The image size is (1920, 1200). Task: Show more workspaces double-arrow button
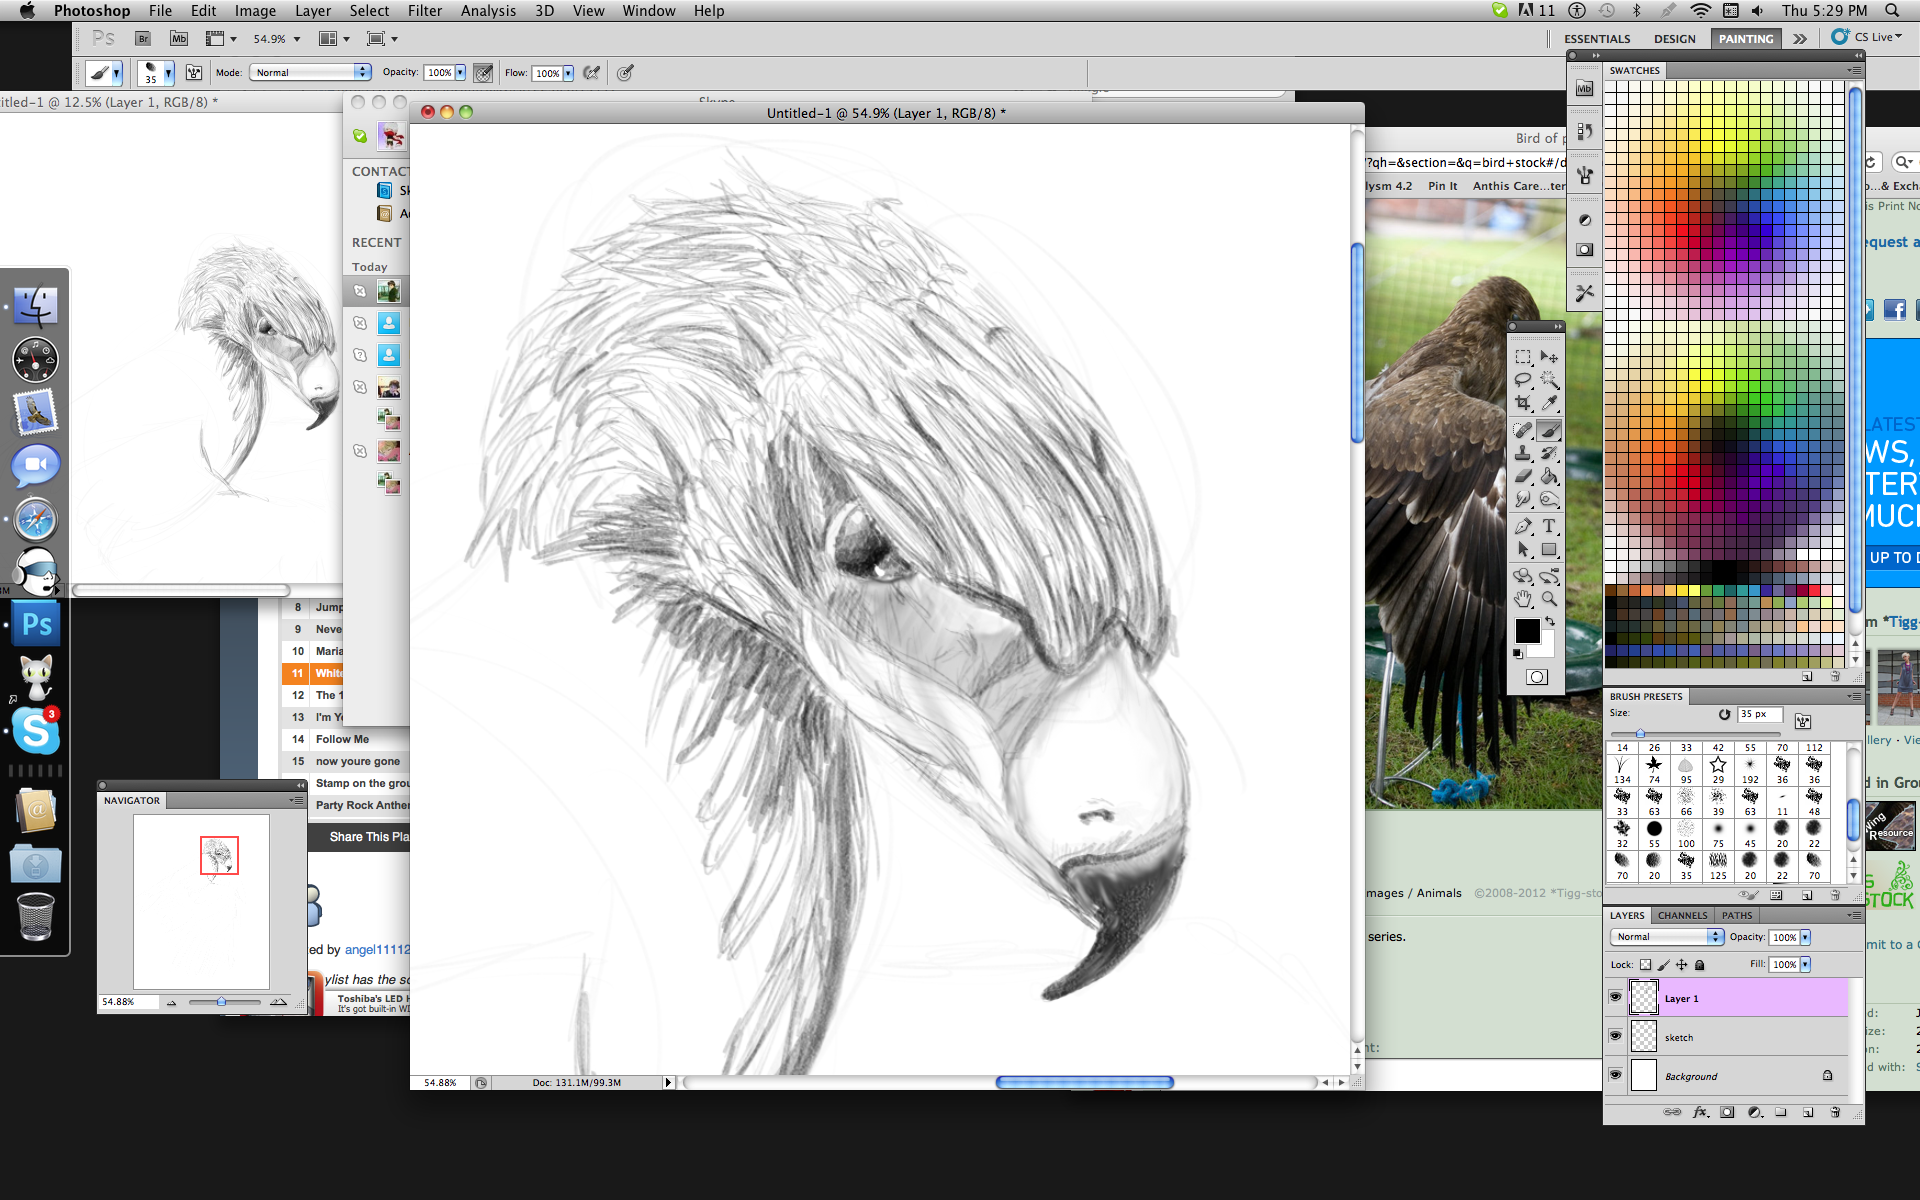pyautogui.click(x=1800, y=39)
